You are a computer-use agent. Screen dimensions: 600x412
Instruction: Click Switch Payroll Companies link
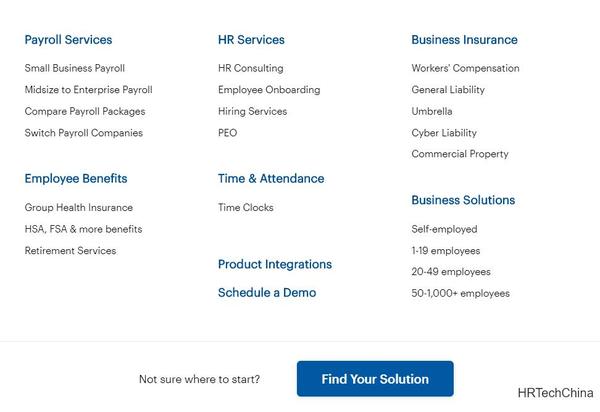tap(84, 133)
